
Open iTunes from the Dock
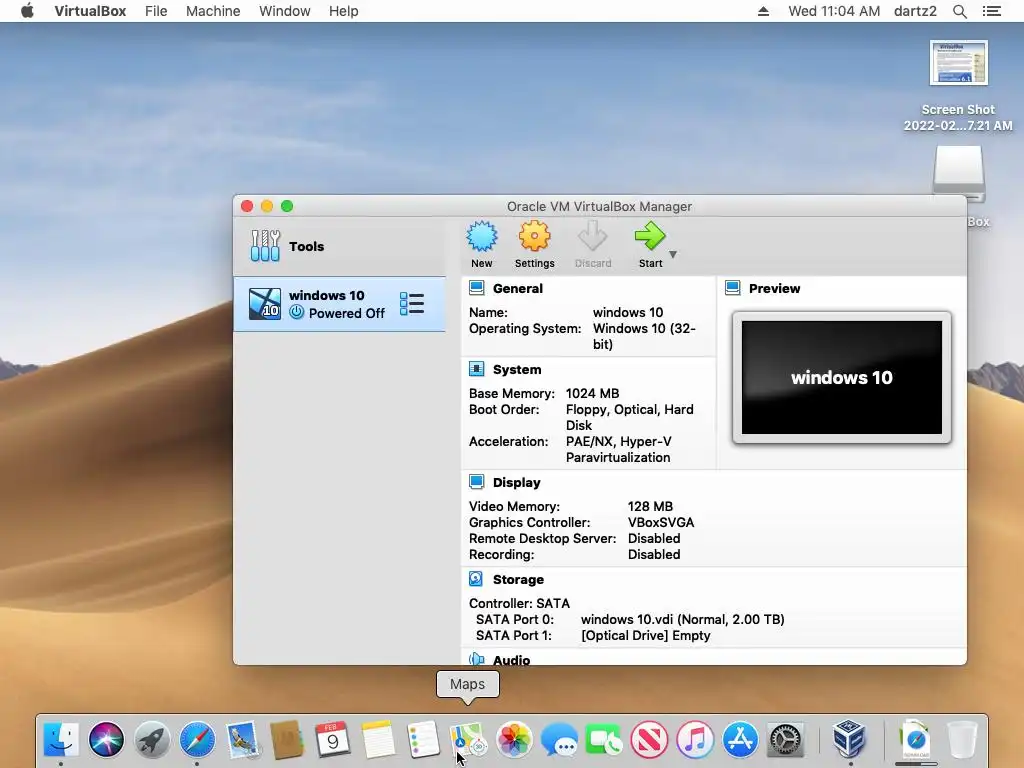695,739
